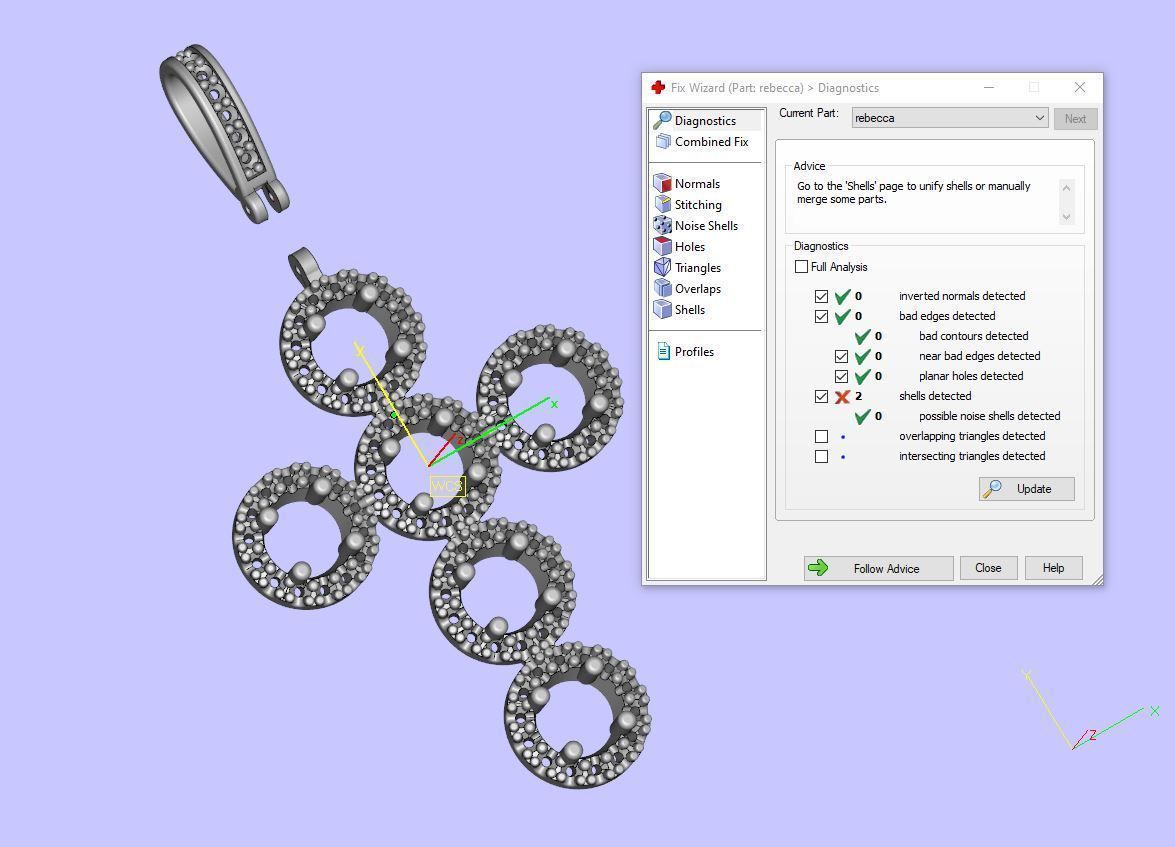Uncheck bad edges detected checkbox
Screen dimensions: 1175x847
pyautogui.click(x=821, y=316)
